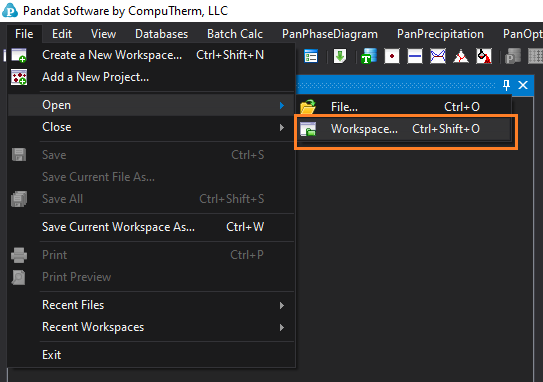Select the section (2D) phase diagram icon

[x=438, y=56]
